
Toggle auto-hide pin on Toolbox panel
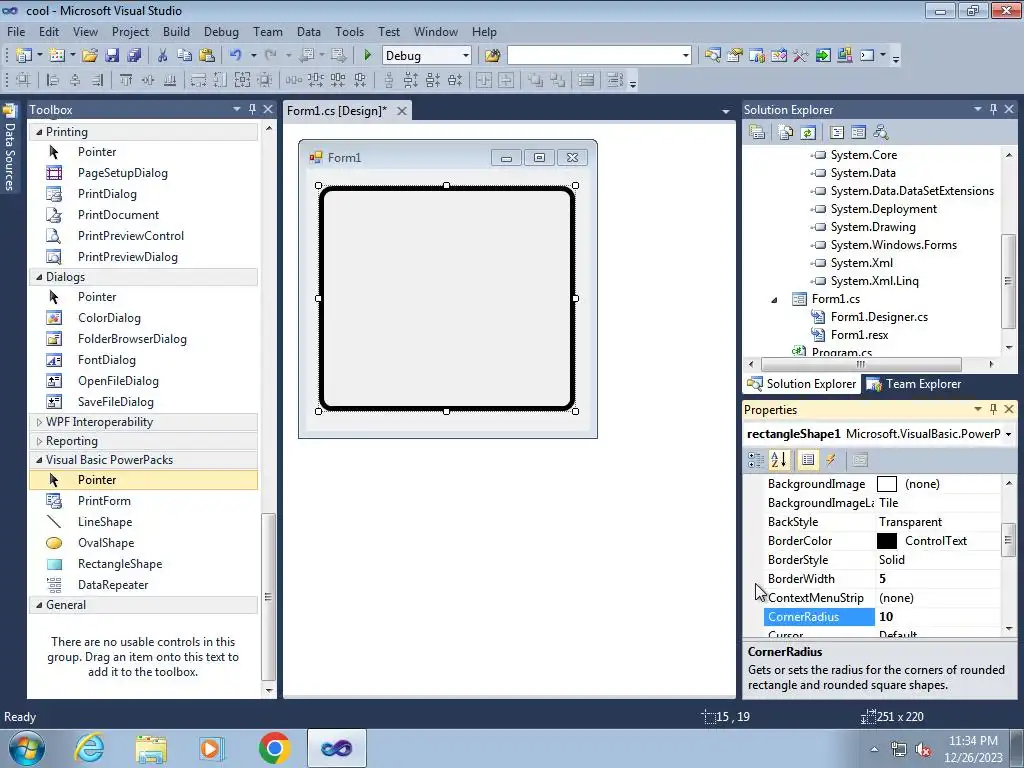[252, 109]
